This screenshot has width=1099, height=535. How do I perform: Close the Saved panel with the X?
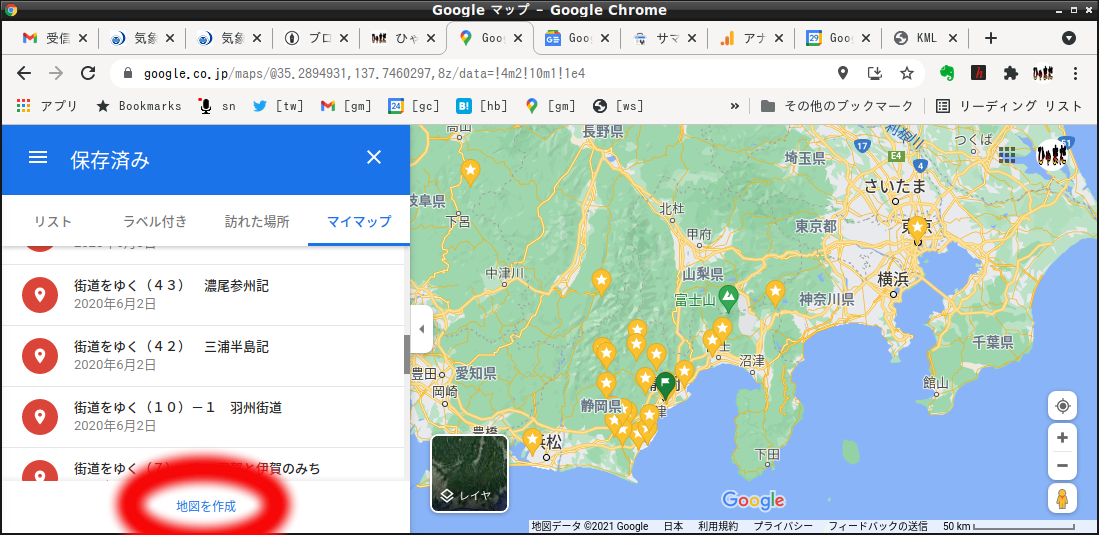[x=374, y=157]
